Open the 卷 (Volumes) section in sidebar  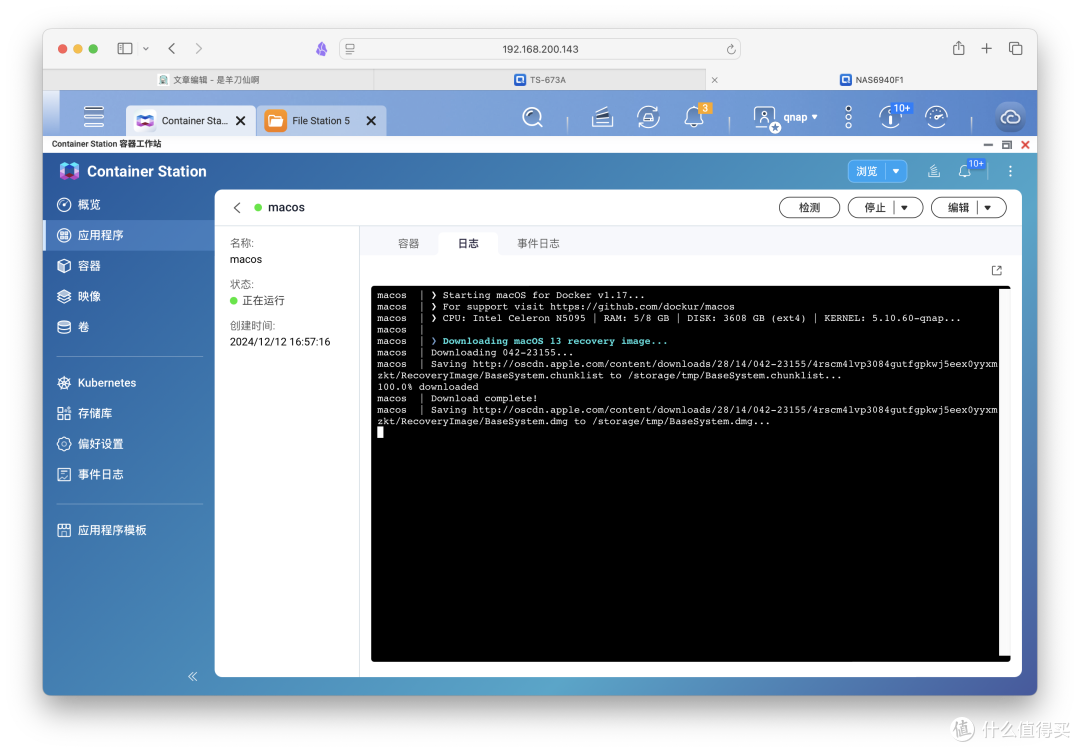pyautogui.click(x=83, y=326)
